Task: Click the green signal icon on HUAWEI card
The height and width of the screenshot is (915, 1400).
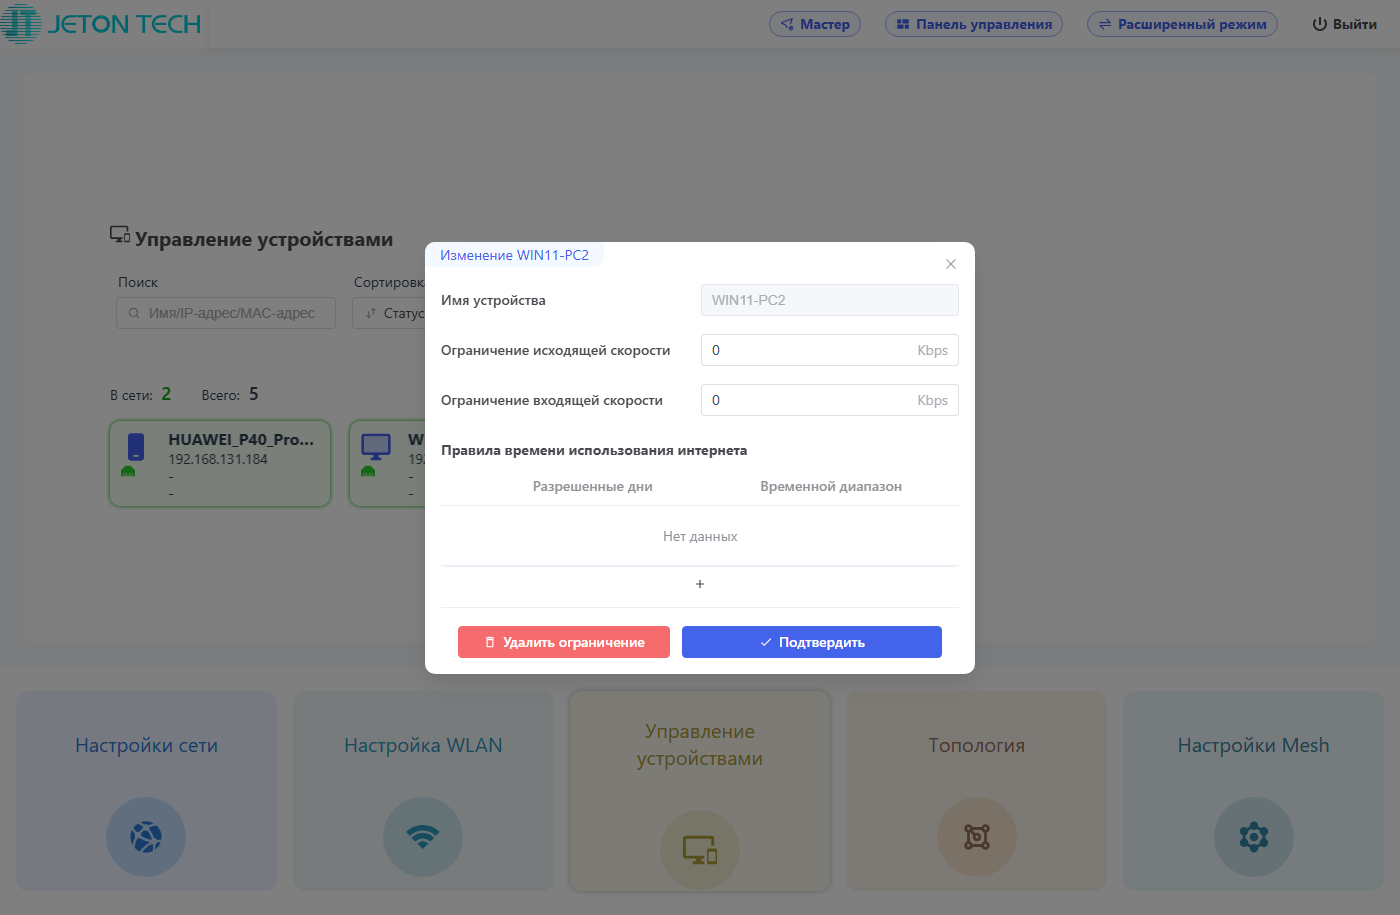Action: click(128, 472)
